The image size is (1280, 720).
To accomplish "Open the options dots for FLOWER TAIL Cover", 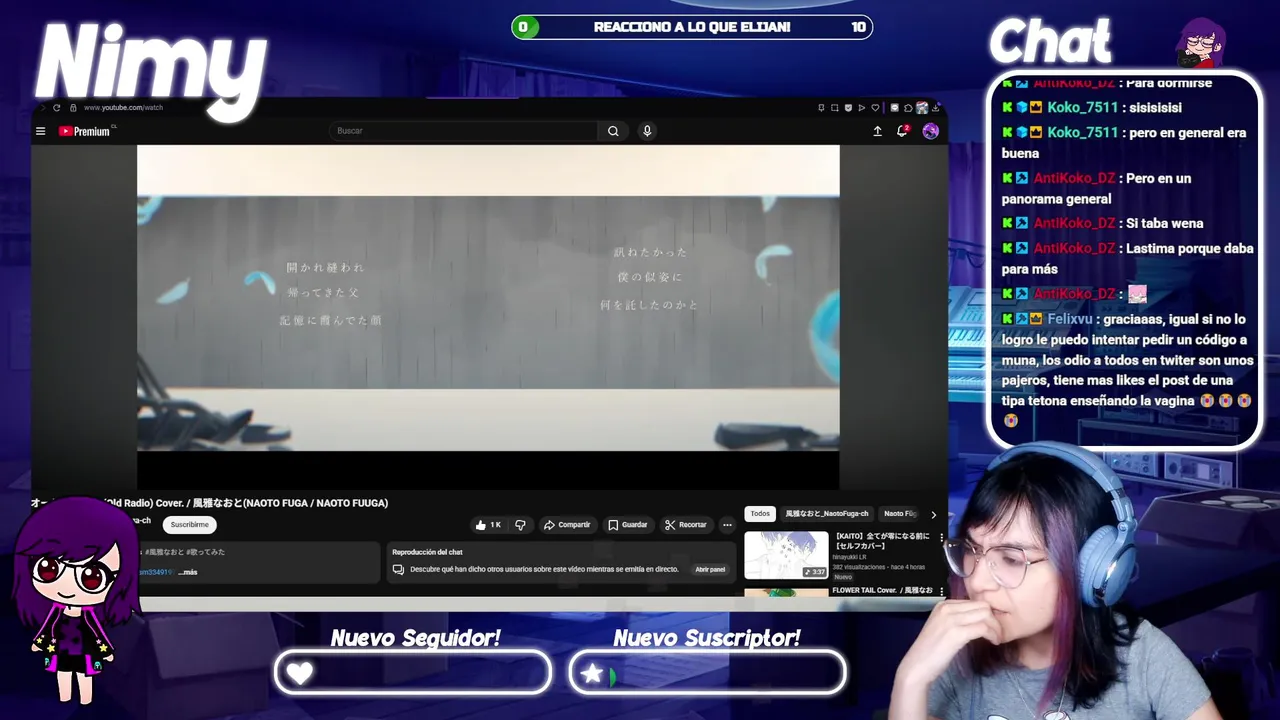I will [x=941, y=591].
